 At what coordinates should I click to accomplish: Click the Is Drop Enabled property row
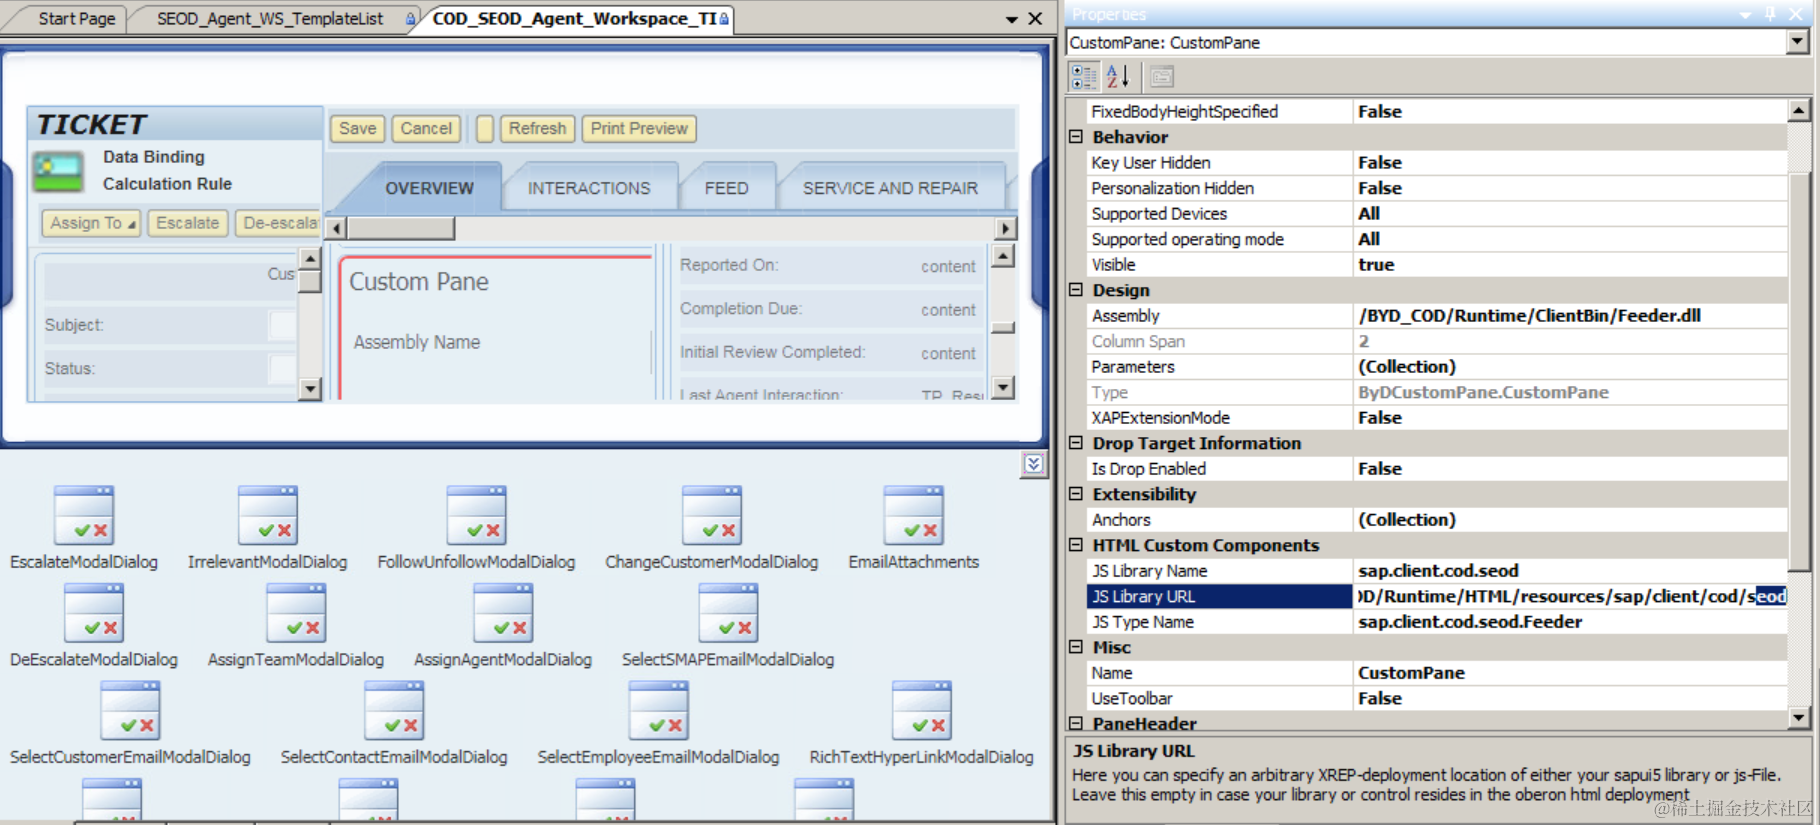click(x=1437, y=469)
